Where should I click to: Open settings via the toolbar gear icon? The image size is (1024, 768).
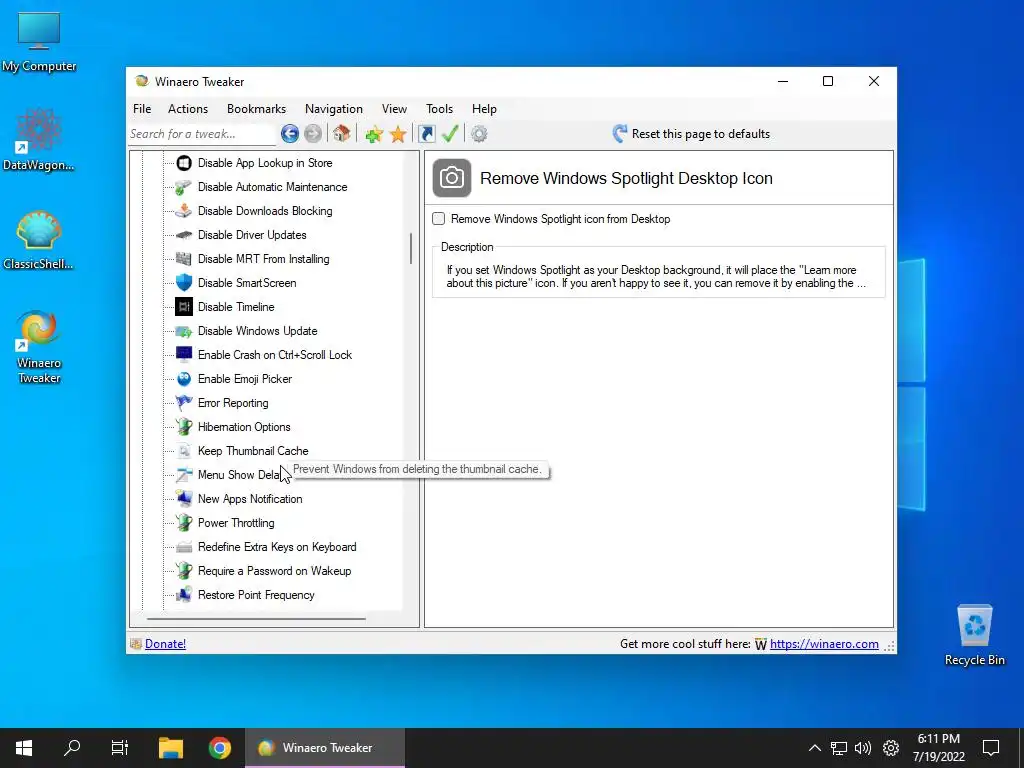point(479,134)
